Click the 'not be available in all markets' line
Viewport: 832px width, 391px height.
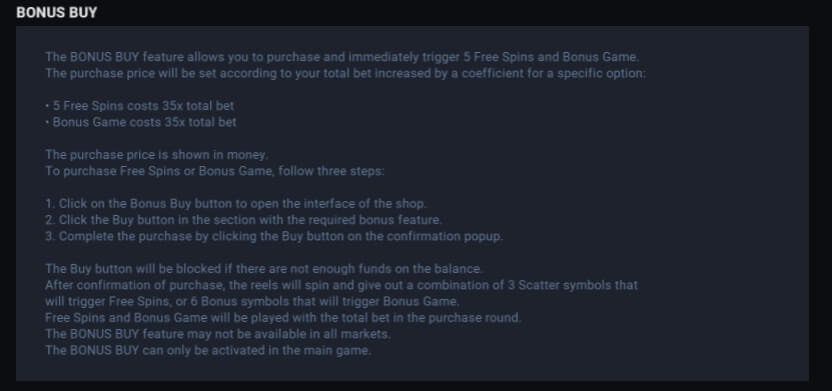tap(218, 334)
